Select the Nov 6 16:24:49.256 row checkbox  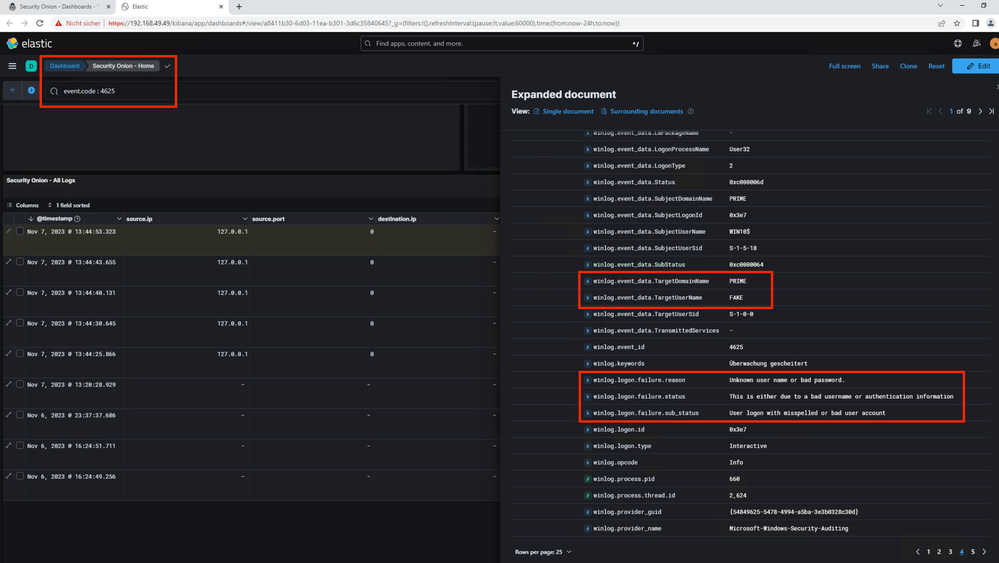click(x=20, y=476)
